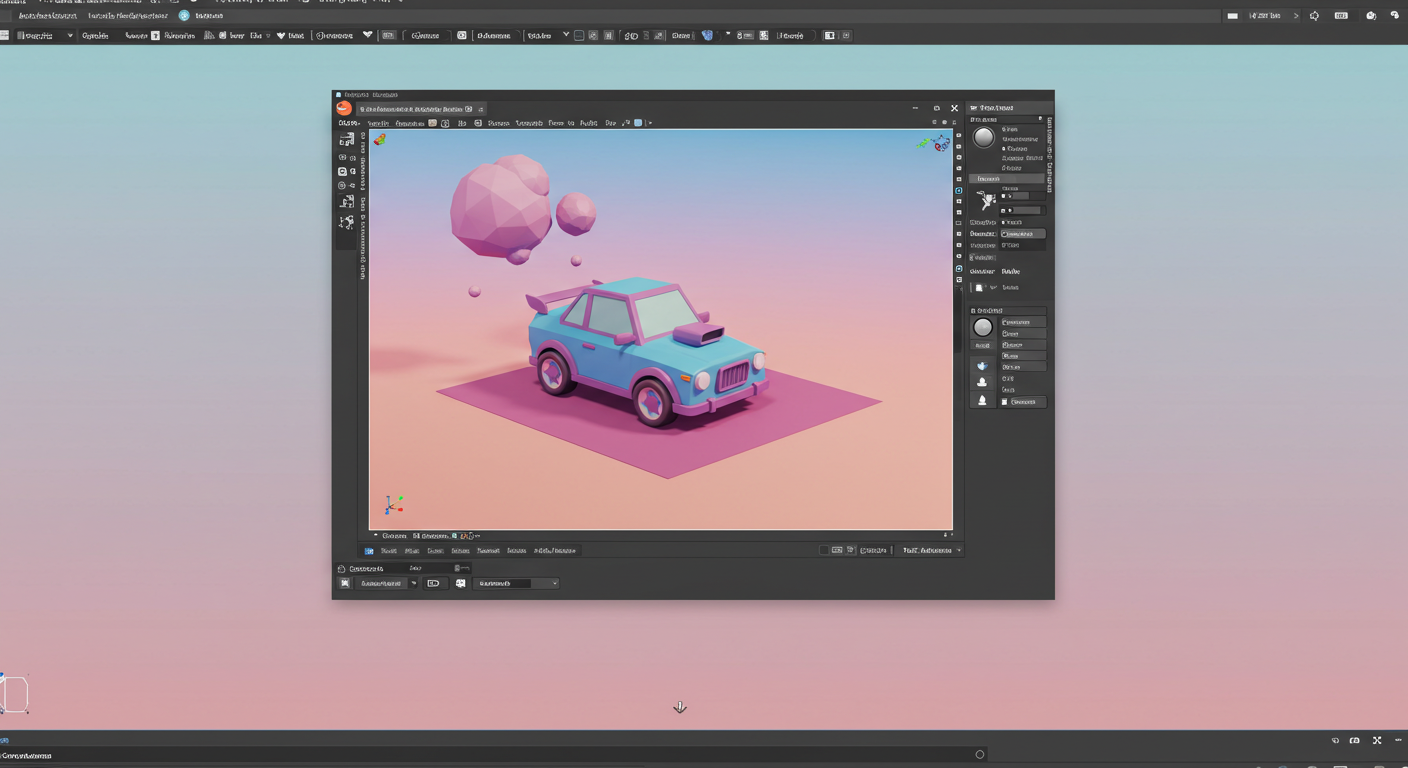Toggle the checkbox at bottom of right panel
1408x768 pixels.
1005,402
